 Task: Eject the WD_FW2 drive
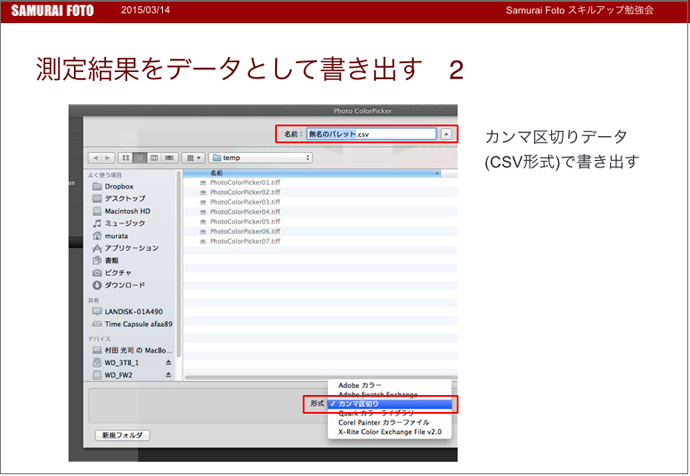pyautogui.click(x=169, y=375)
